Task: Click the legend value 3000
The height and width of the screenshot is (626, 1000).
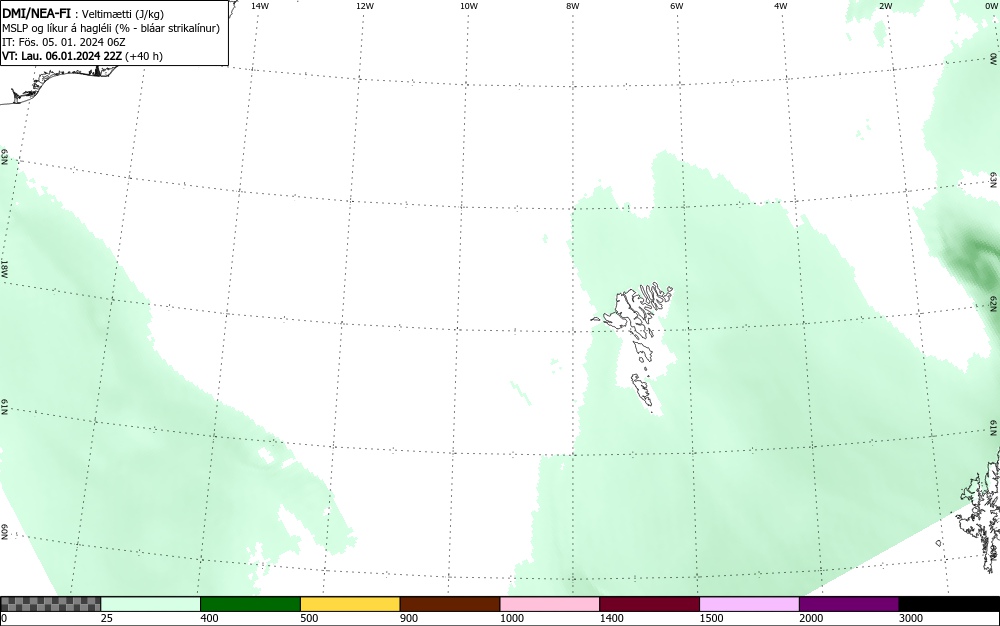Action: point(911,618)
